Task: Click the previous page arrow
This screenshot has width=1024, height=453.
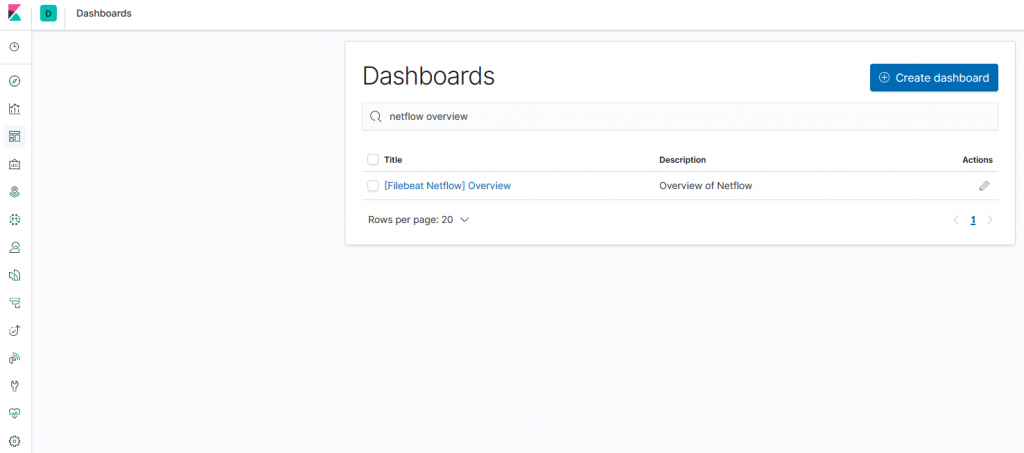Action: (956, 220)
